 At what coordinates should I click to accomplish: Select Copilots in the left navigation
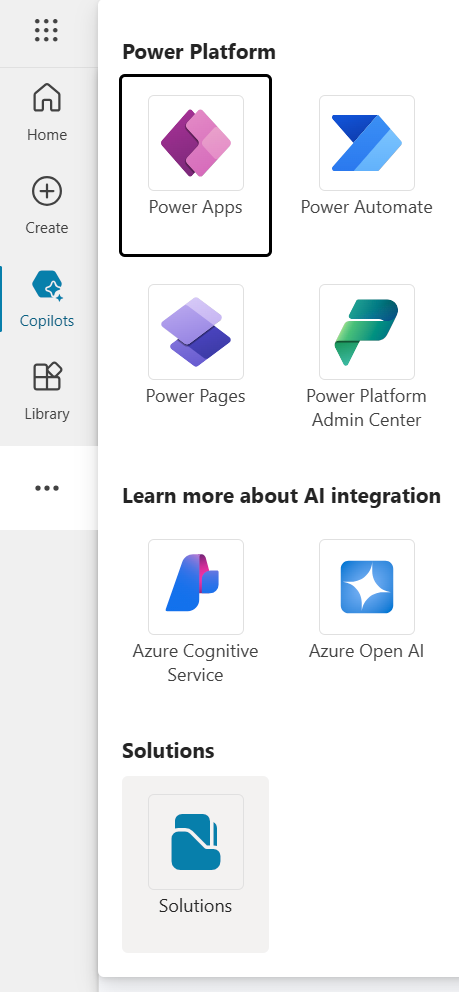47,299
